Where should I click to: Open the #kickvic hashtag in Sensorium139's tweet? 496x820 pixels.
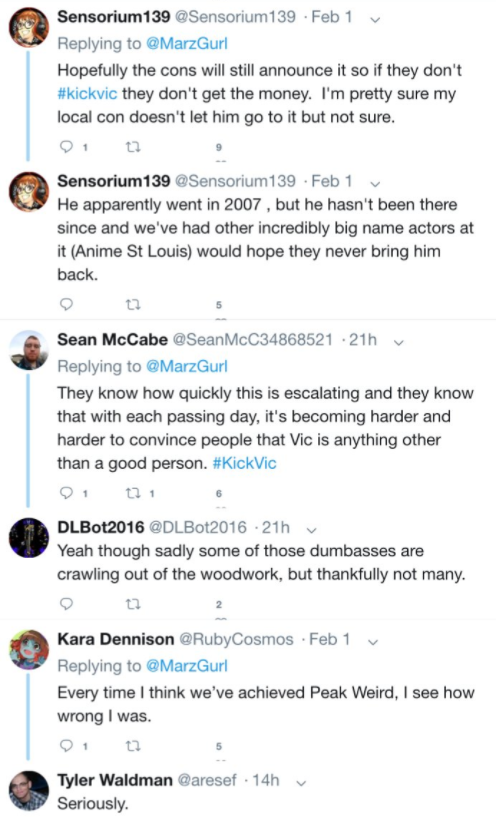(87, 94)
